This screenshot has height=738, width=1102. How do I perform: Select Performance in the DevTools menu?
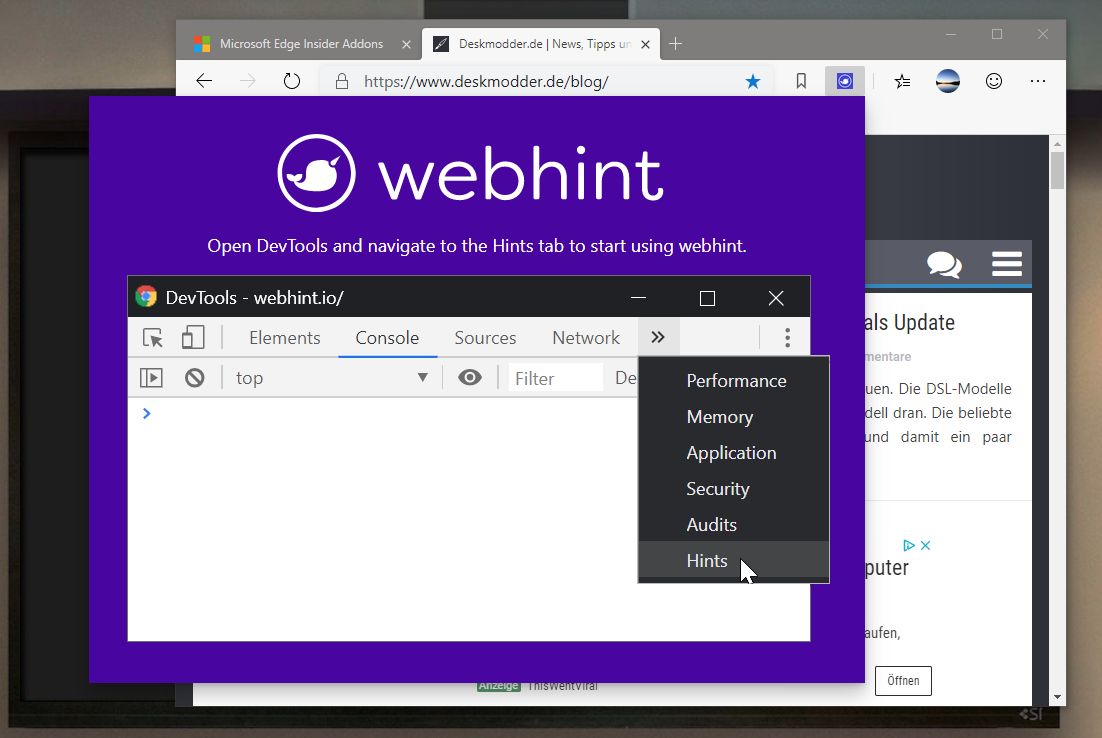point(736,381)
